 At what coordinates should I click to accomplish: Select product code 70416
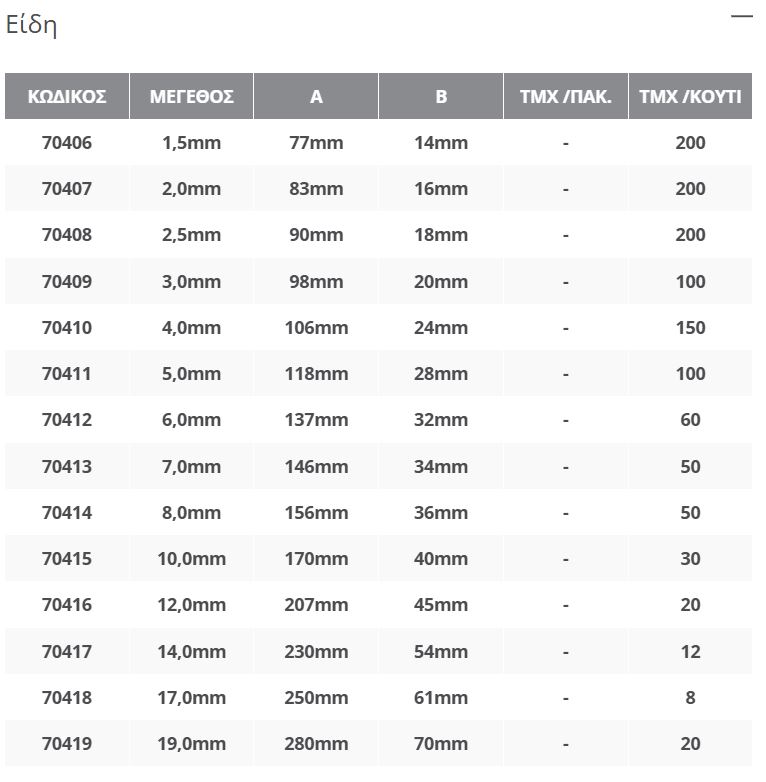pyautogui.click(x=67, y=605)
